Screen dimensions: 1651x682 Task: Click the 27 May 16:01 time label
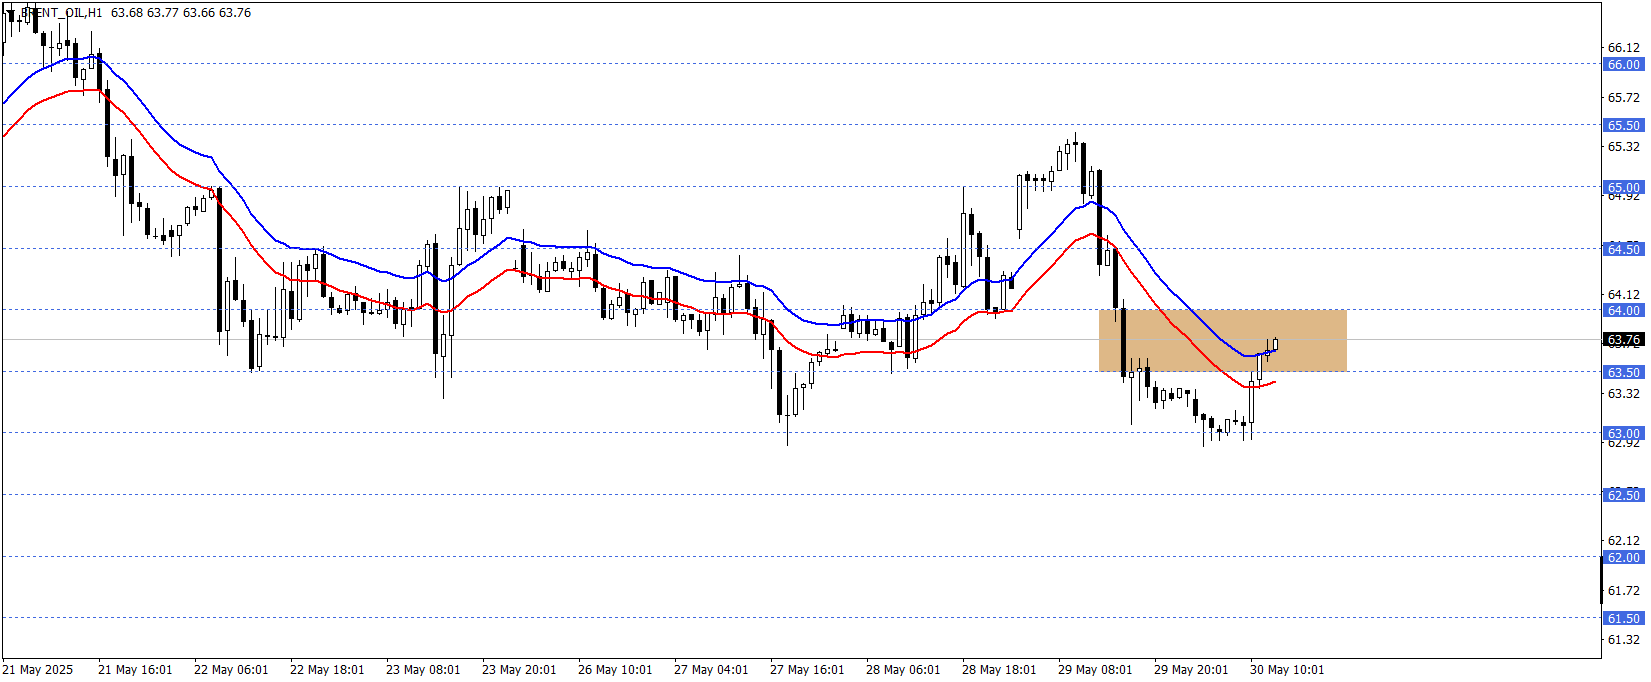[807, 670]
